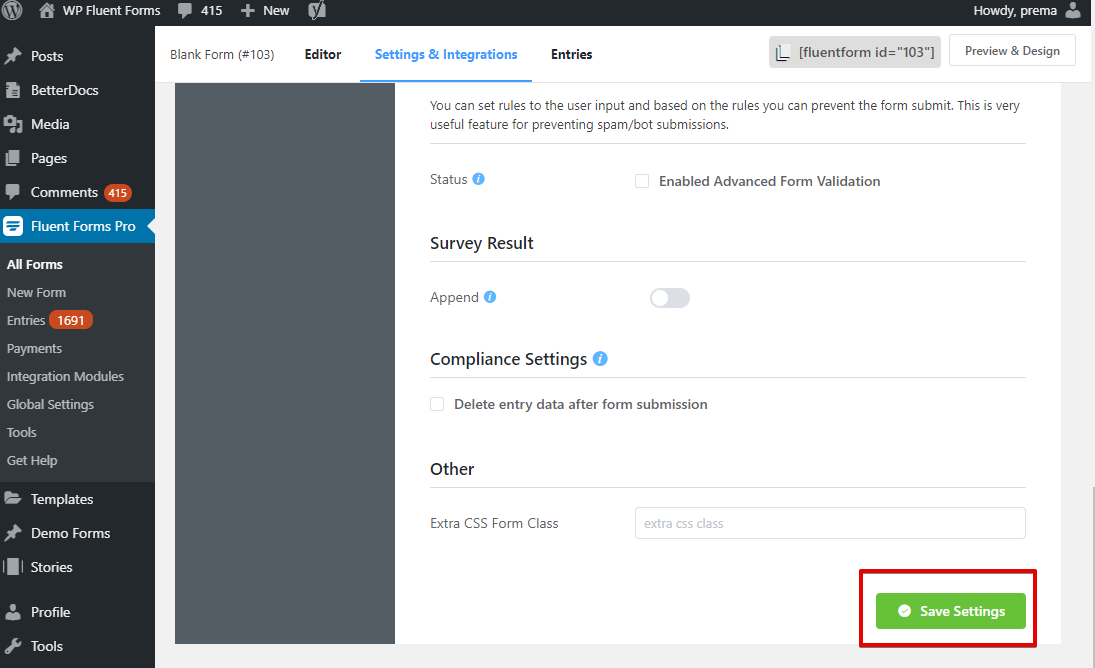Click the WordPress logo icon

12,10
